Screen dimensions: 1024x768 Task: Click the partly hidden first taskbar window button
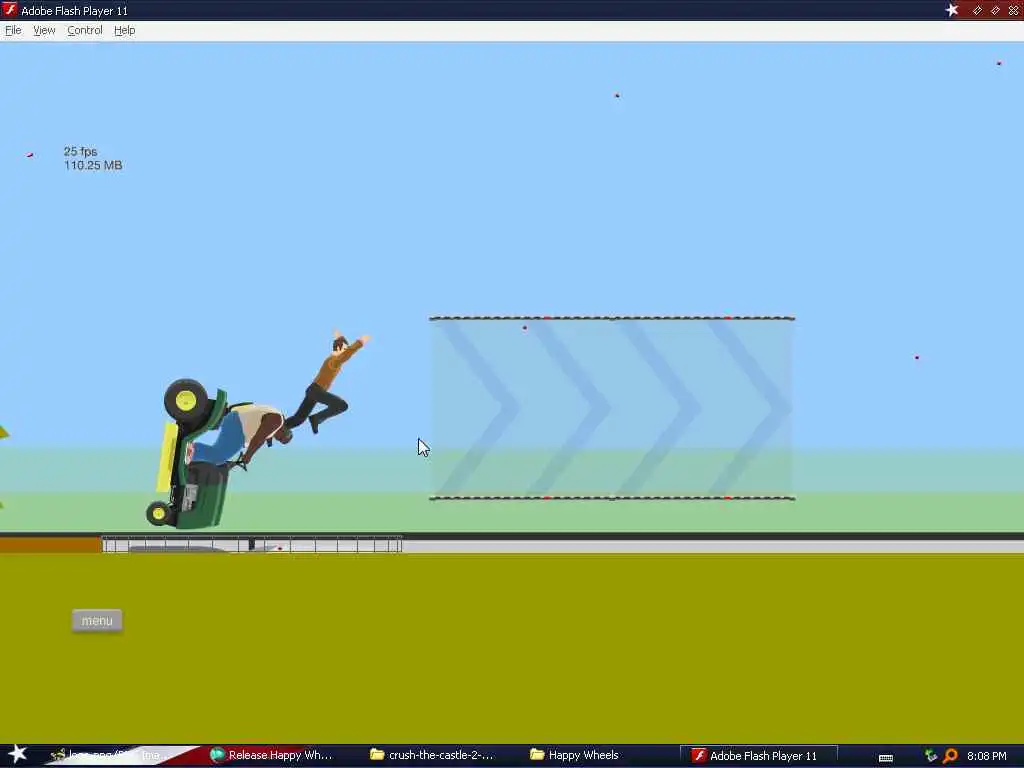[x=111, y=756]
